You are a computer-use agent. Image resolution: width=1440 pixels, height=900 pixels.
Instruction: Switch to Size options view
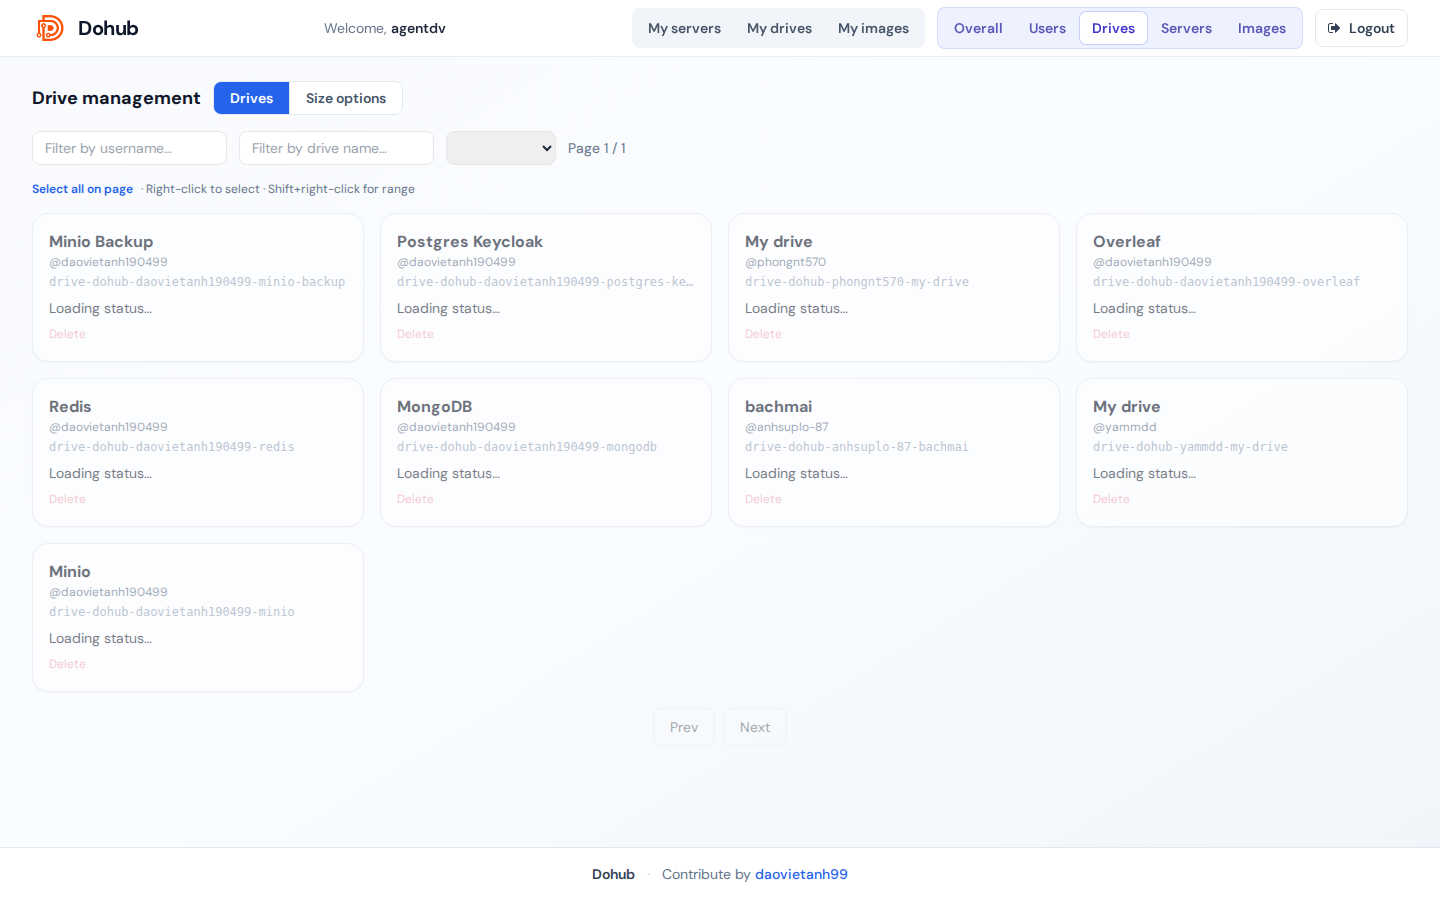point(346,98)
